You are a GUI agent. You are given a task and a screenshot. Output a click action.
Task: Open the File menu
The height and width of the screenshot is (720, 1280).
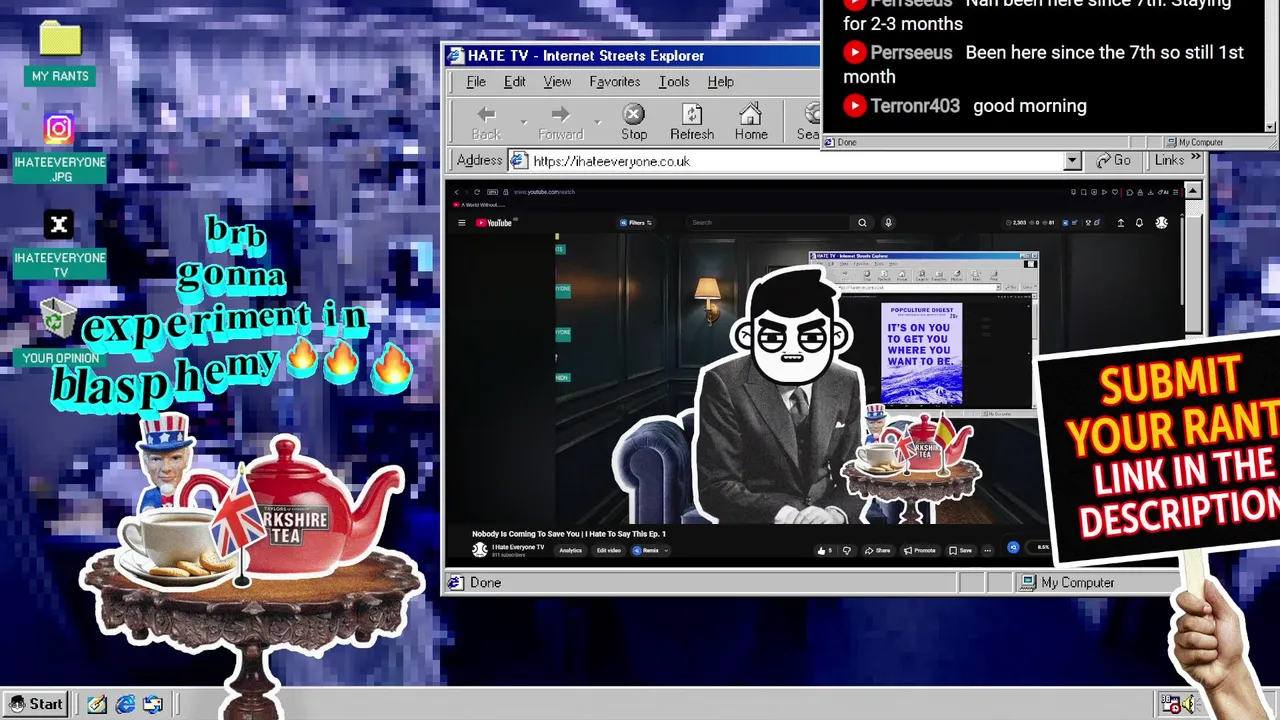[x=476, y=82]
